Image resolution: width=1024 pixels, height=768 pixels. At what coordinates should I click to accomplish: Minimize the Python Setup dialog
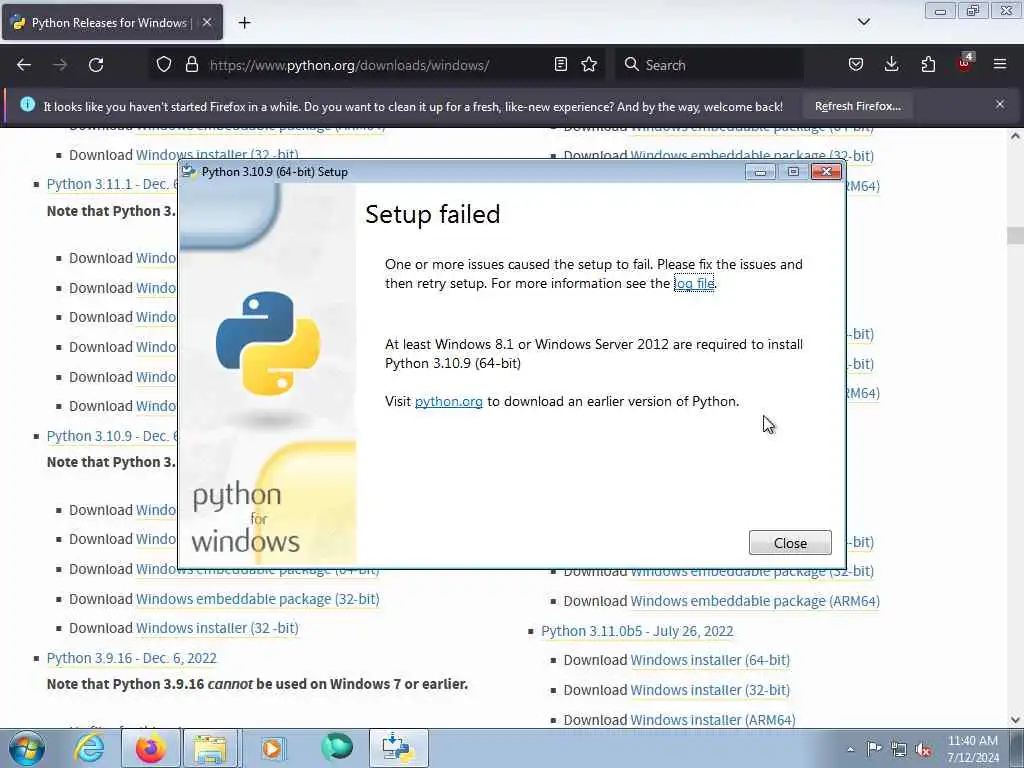760,172
